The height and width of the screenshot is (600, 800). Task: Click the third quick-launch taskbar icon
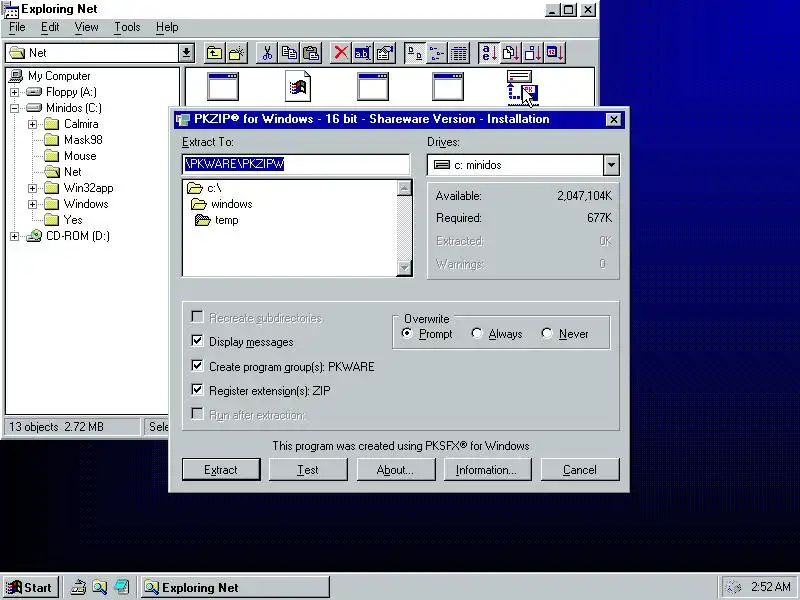(x=121, y=587)
